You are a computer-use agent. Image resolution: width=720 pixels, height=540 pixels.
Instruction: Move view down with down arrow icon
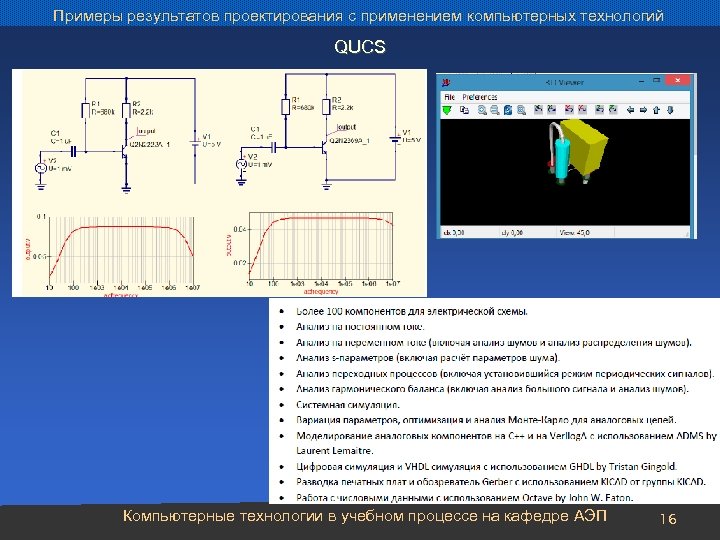point(670,110)
